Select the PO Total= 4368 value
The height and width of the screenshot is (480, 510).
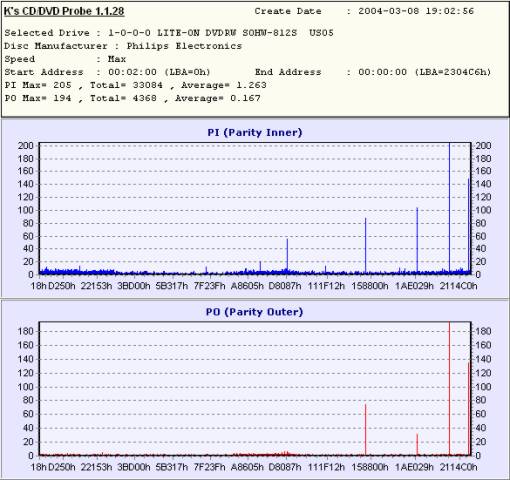(123, 98)
